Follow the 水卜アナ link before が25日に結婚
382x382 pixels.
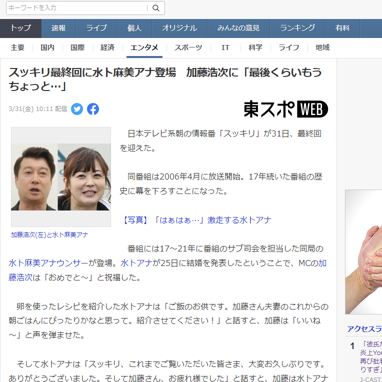[136, 263]
